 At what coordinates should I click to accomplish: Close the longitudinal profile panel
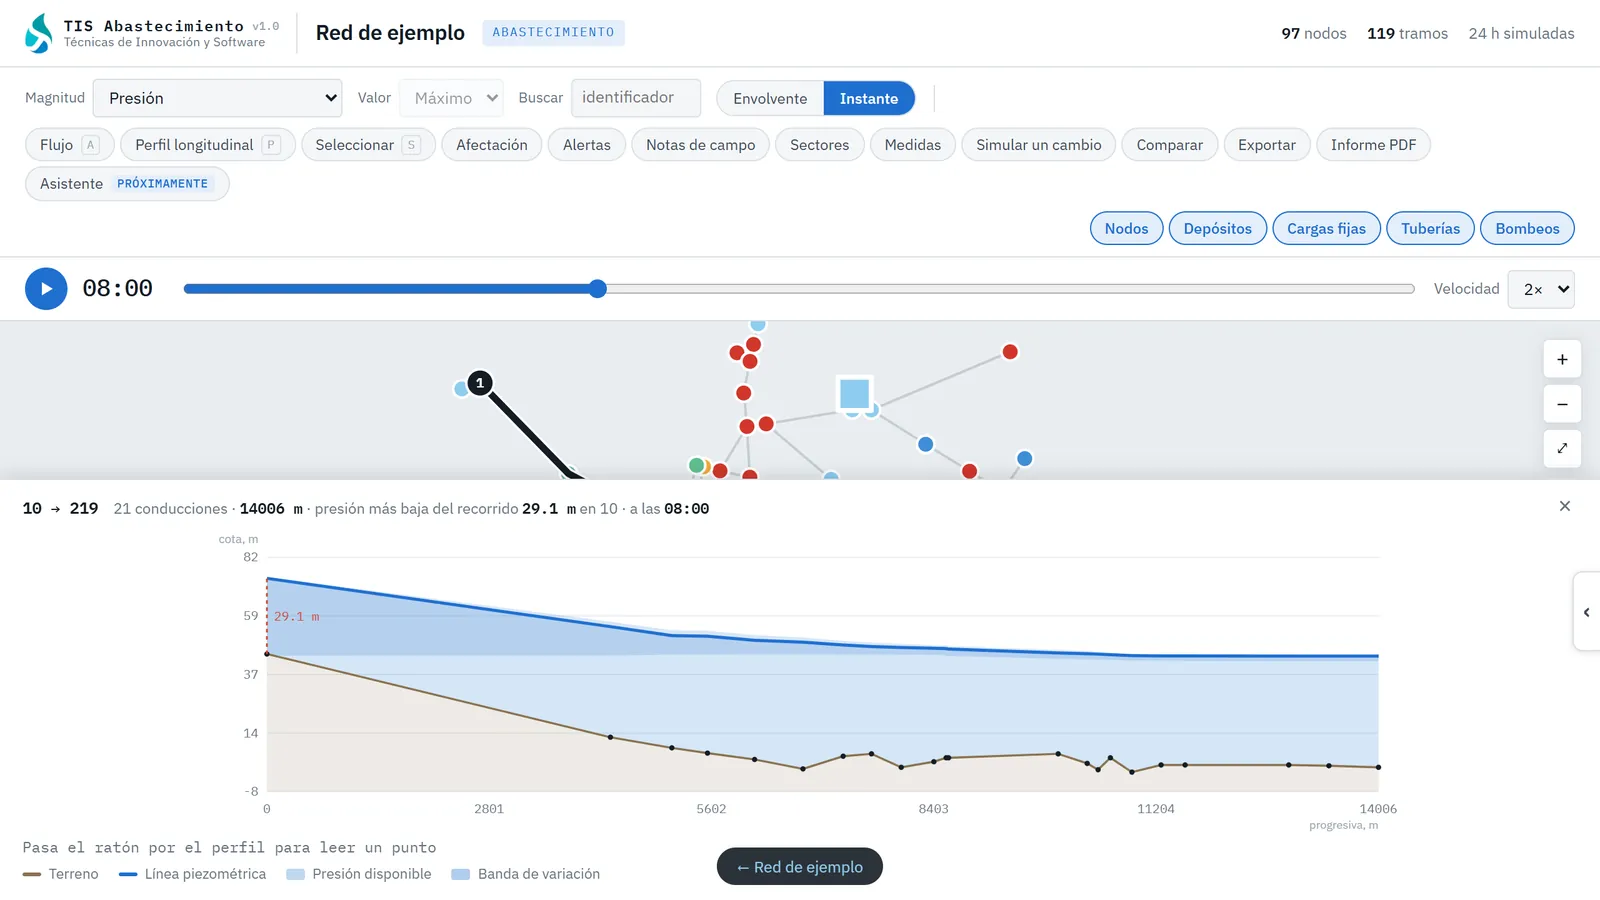pyautogui.click(x=1565, y=506)
